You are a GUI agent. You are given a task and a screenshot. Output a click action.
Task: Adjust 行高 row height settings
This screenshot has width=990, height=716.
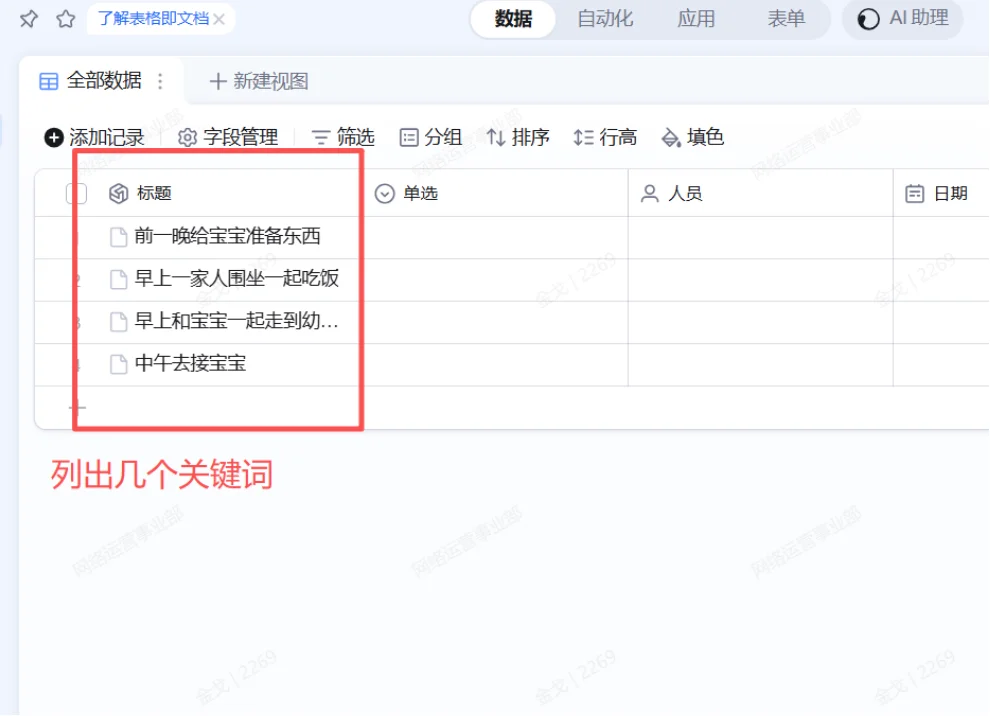tap(605, 137)
